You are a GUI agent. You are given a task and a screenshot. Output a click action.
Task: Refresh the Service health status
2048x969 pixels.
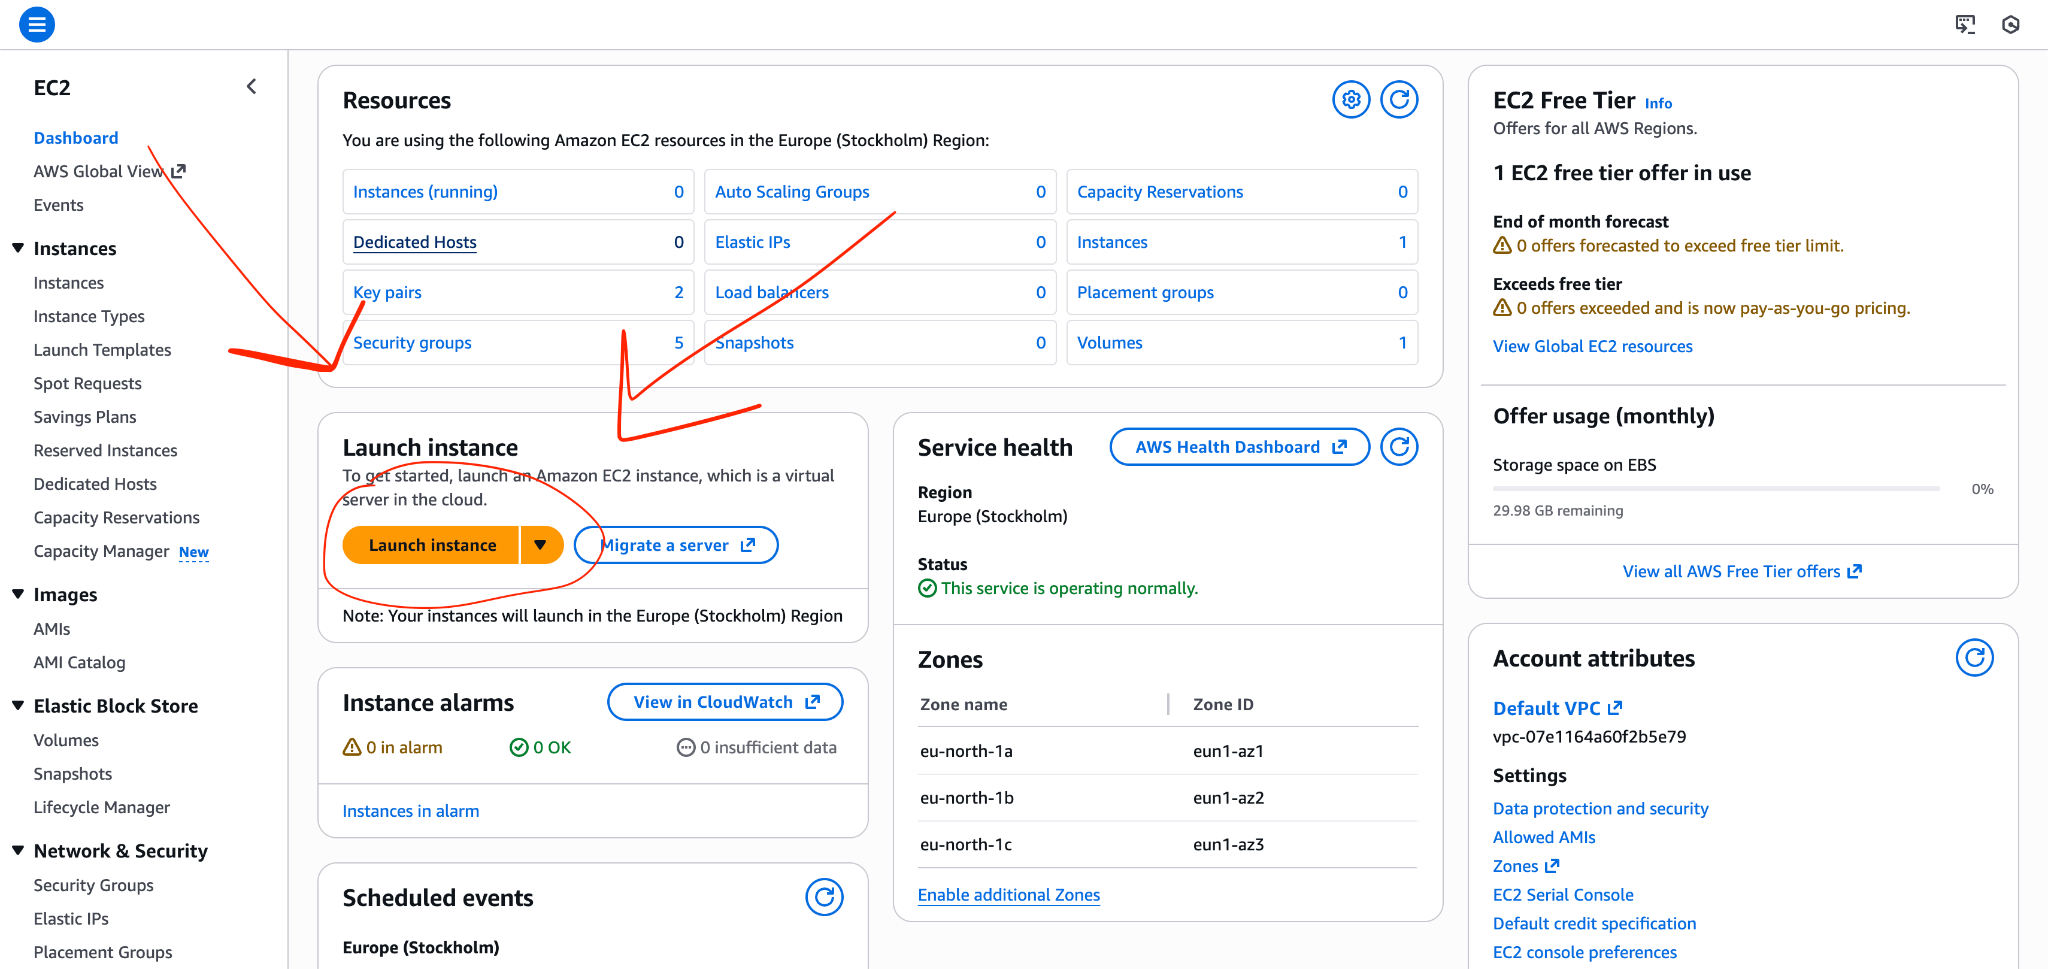[x=1399, y=446]
